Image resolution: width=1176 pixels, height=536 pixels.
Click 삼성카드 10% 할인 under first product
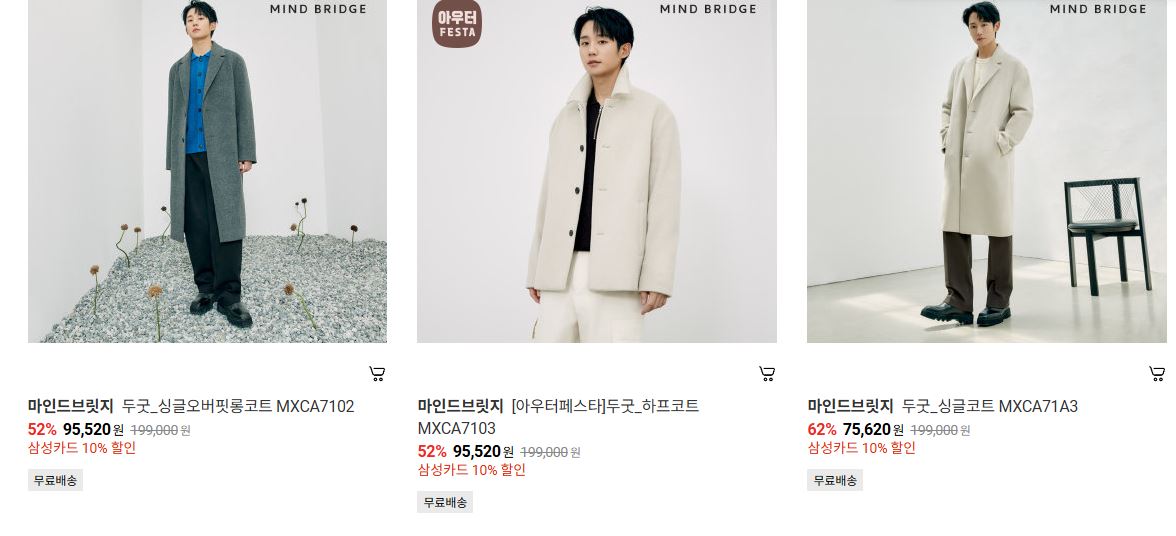[82, 448]
